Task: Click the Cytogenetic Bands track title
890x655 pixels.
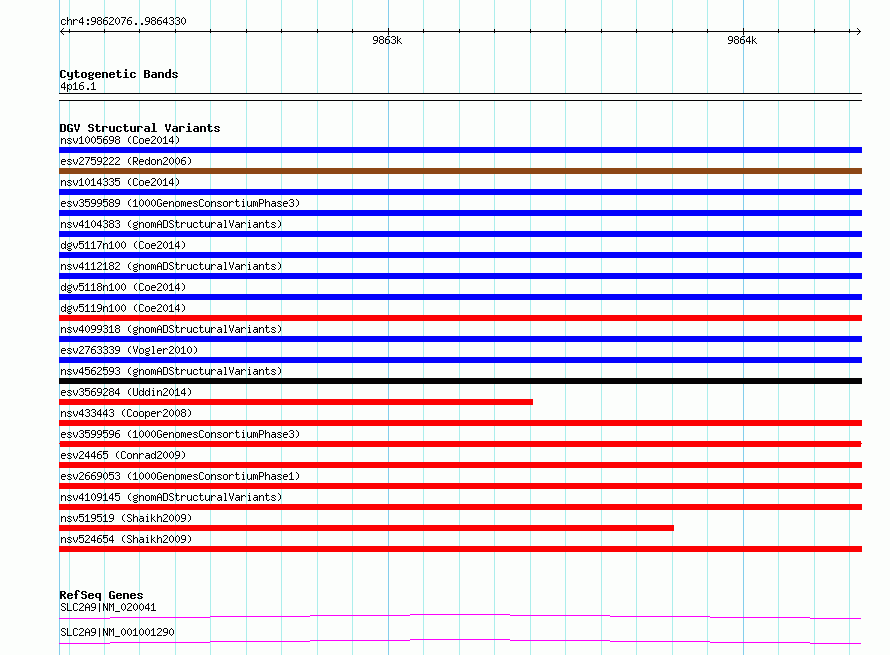Action: pos(119,74)
